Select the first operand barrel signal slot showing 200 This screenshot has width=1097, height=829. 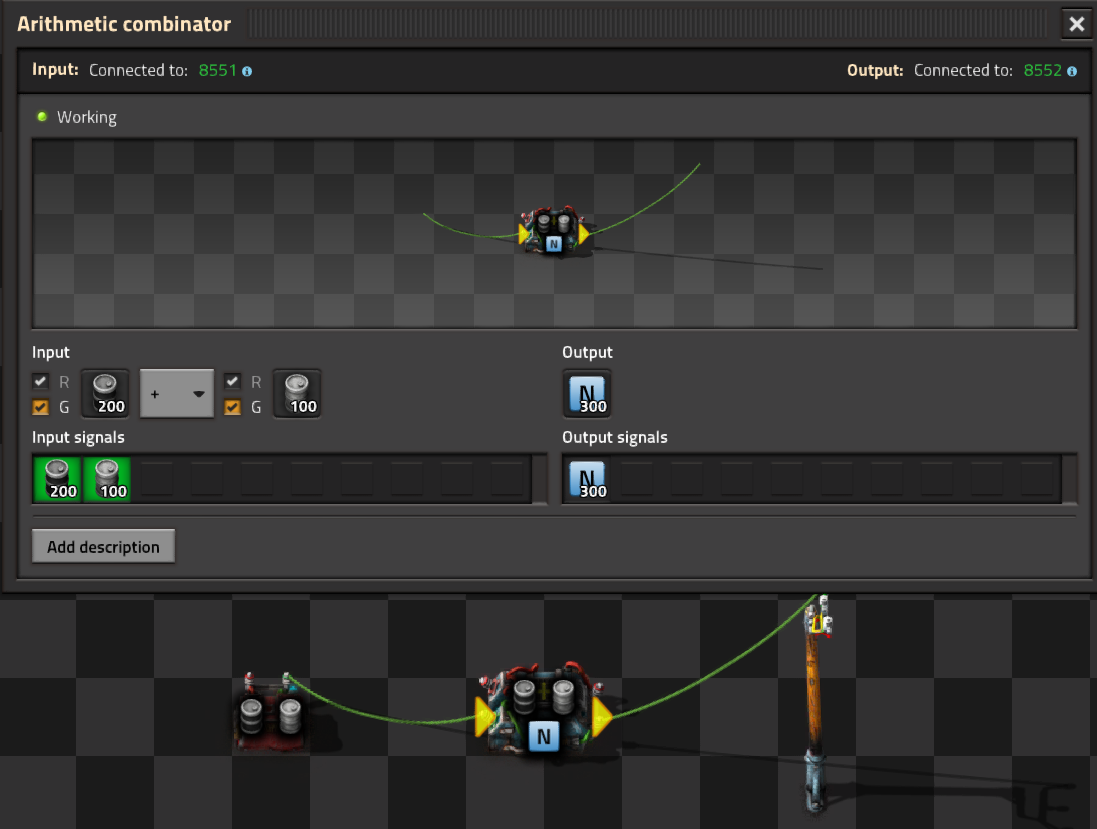point(106,394)
